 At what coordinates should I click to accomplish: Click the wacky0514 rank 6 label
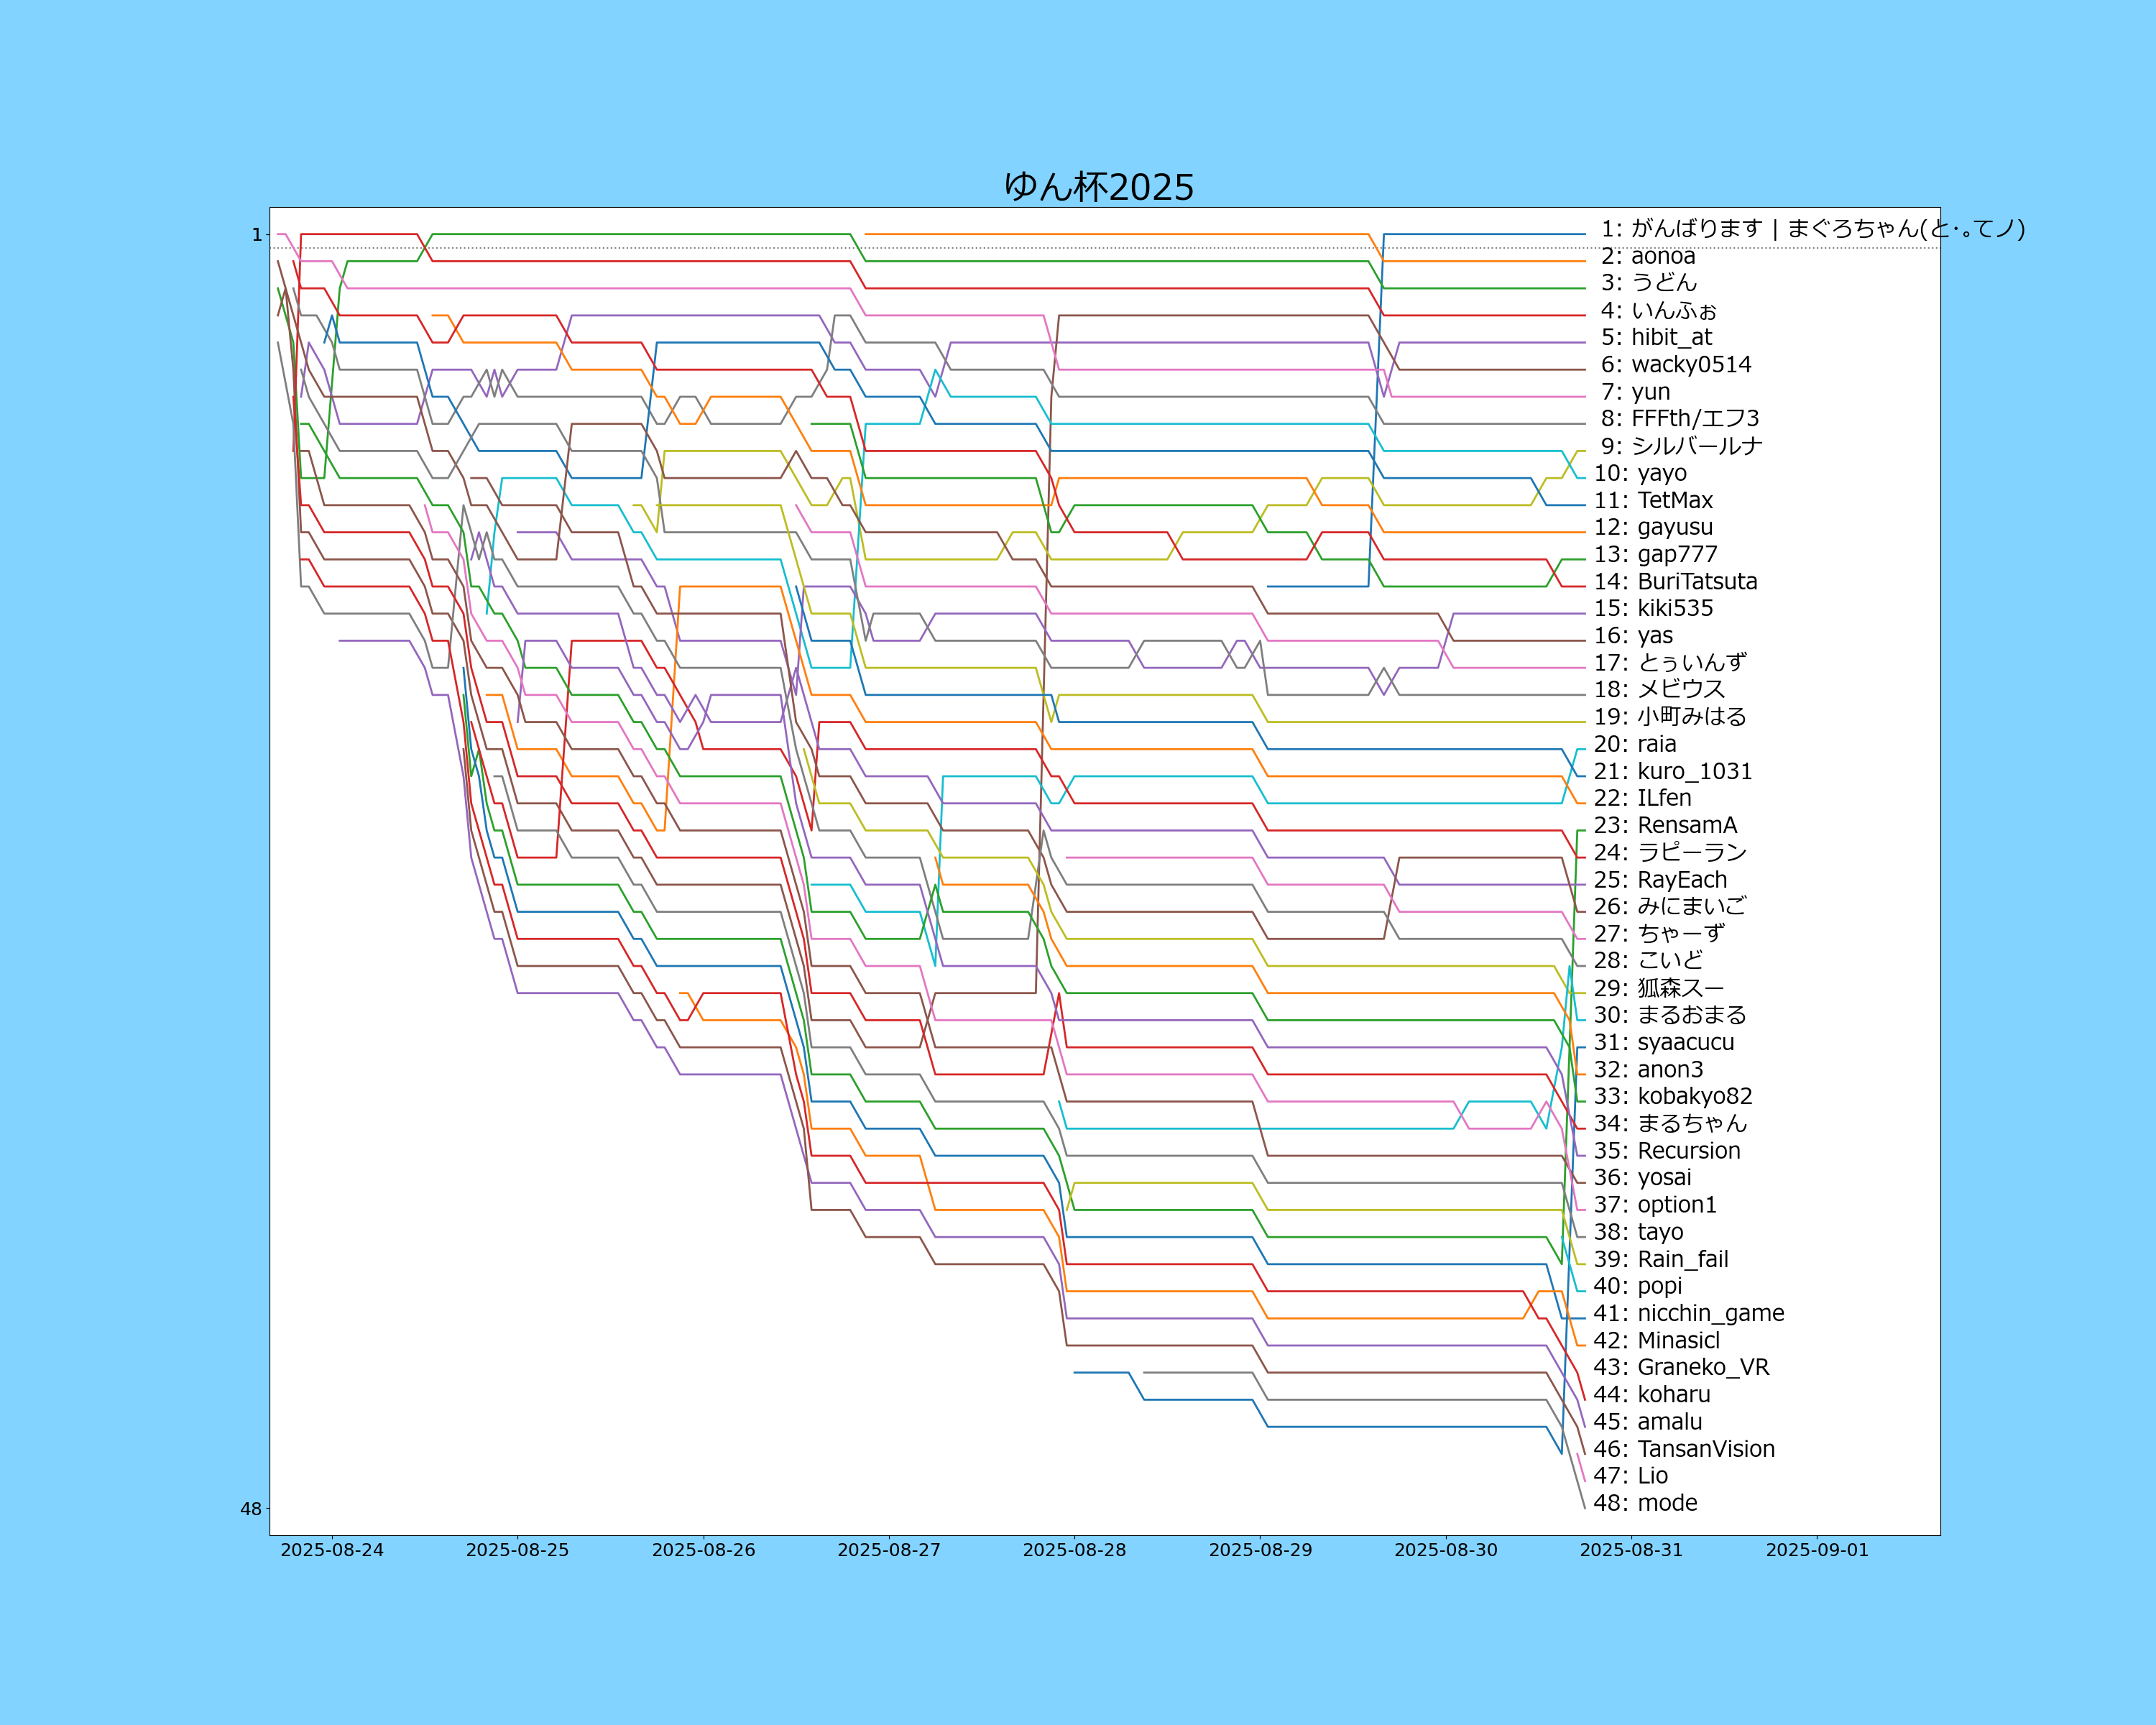1676,364
